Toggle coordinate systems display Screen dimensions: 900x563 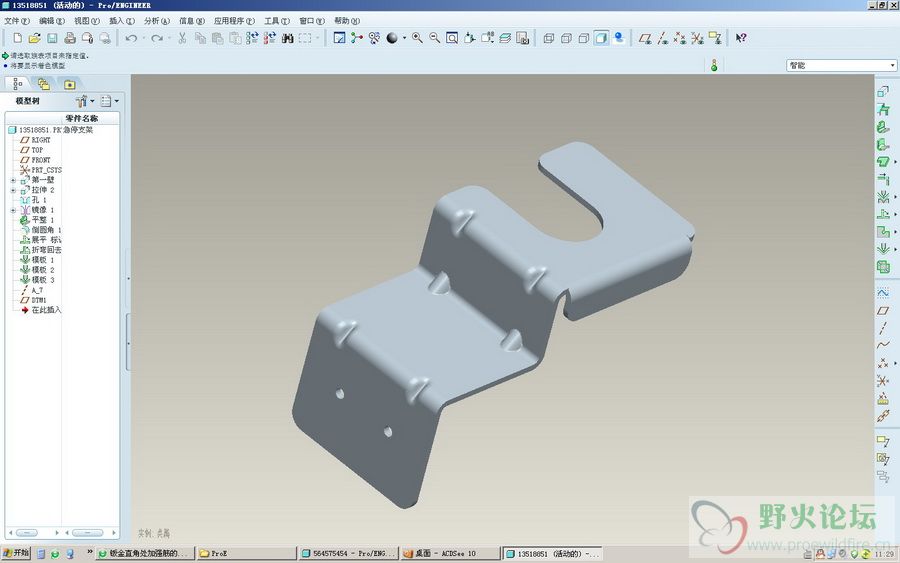tap(697, 38)
